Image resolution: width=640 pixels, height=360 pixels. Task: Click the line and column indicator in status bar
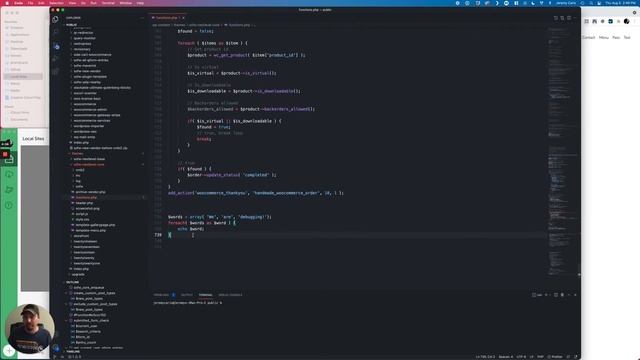tap(485, 357)
